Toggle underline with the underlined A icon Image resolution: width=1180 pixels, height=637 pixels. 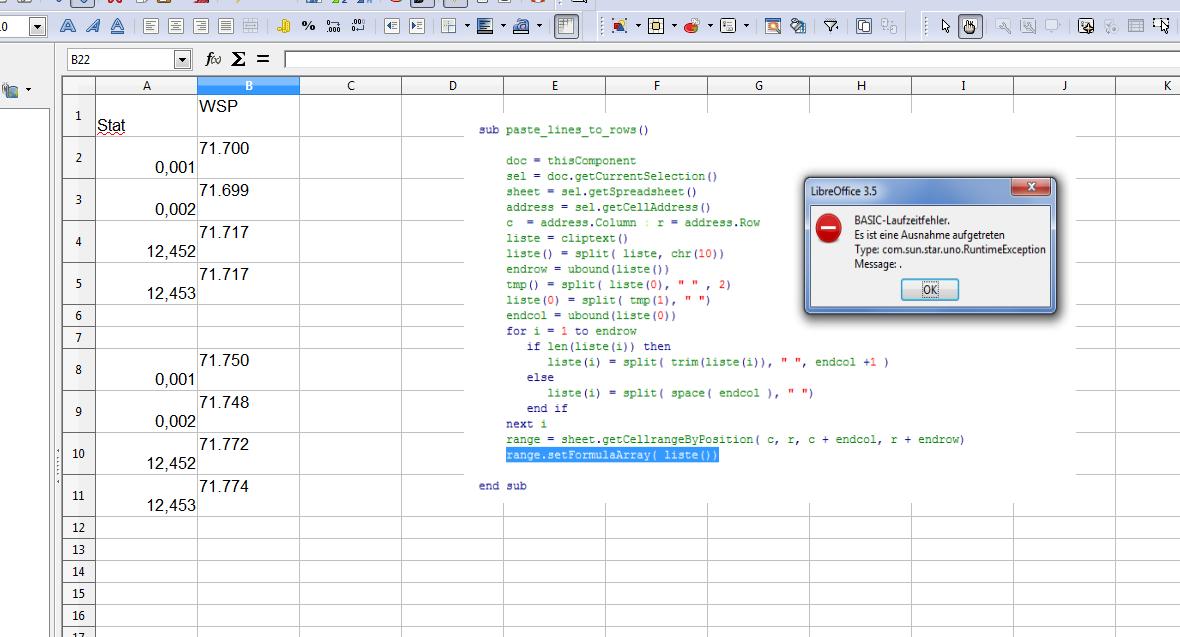click(117, 26)
